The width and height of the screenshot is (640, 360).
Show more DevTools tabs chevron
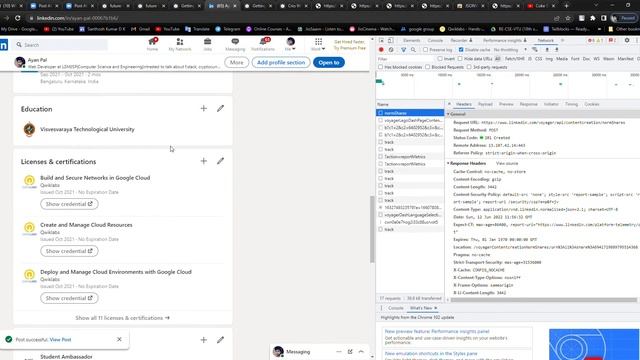pos(562,40)
